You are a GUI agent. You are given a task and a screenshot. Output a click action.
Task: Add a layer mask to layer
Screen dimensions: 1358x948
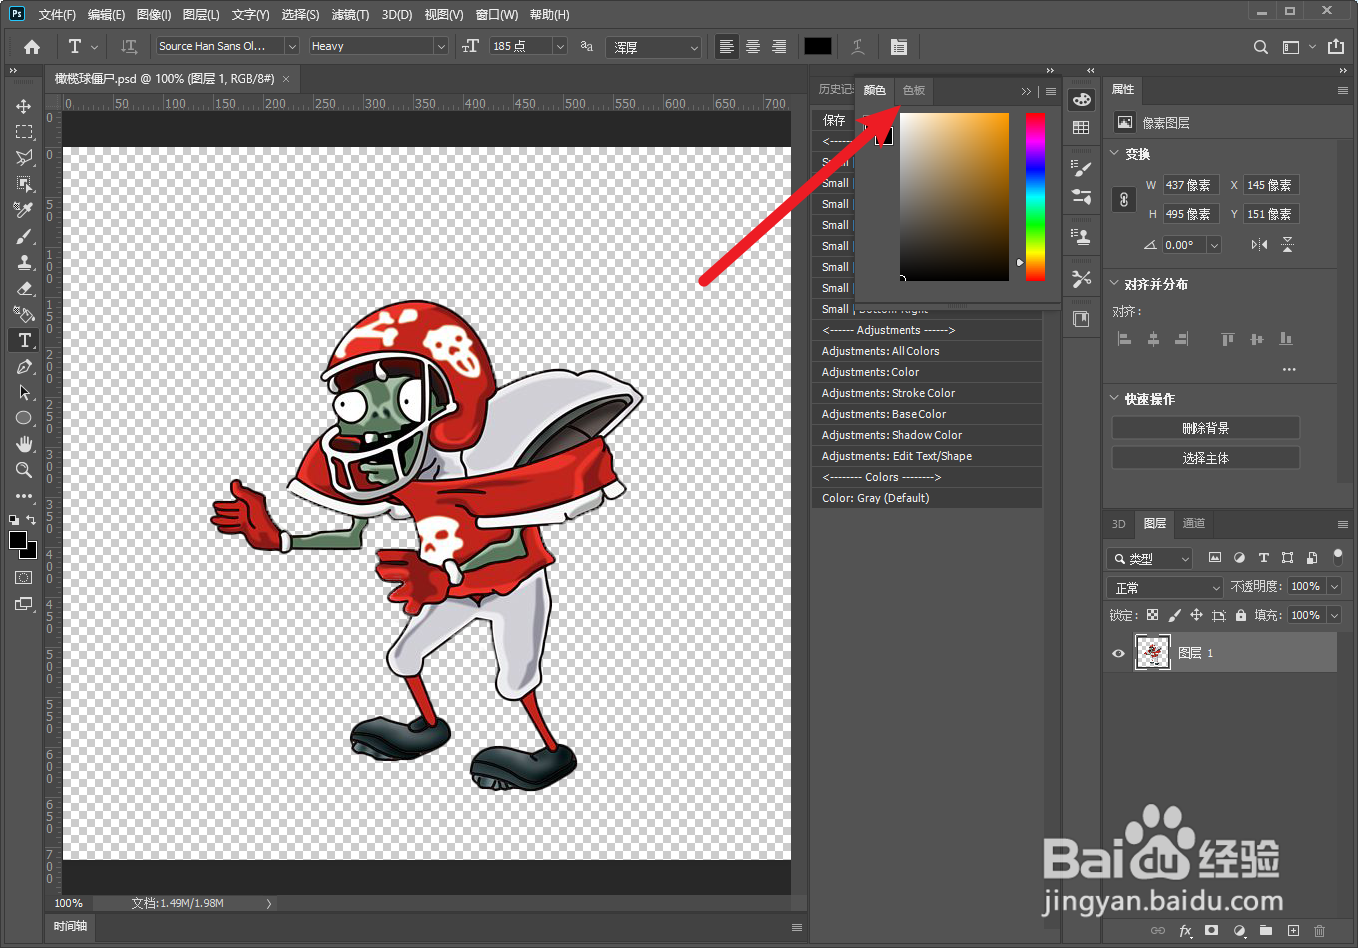coord(1212,930)
